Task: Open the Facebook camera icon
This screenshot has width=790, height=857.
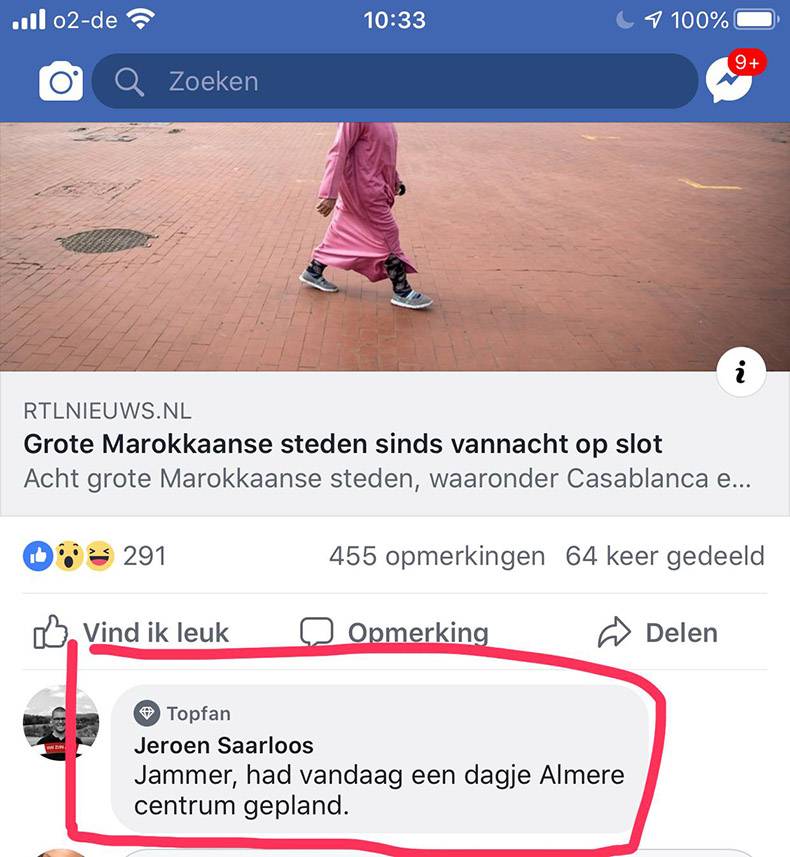Action: coord(61,81)
